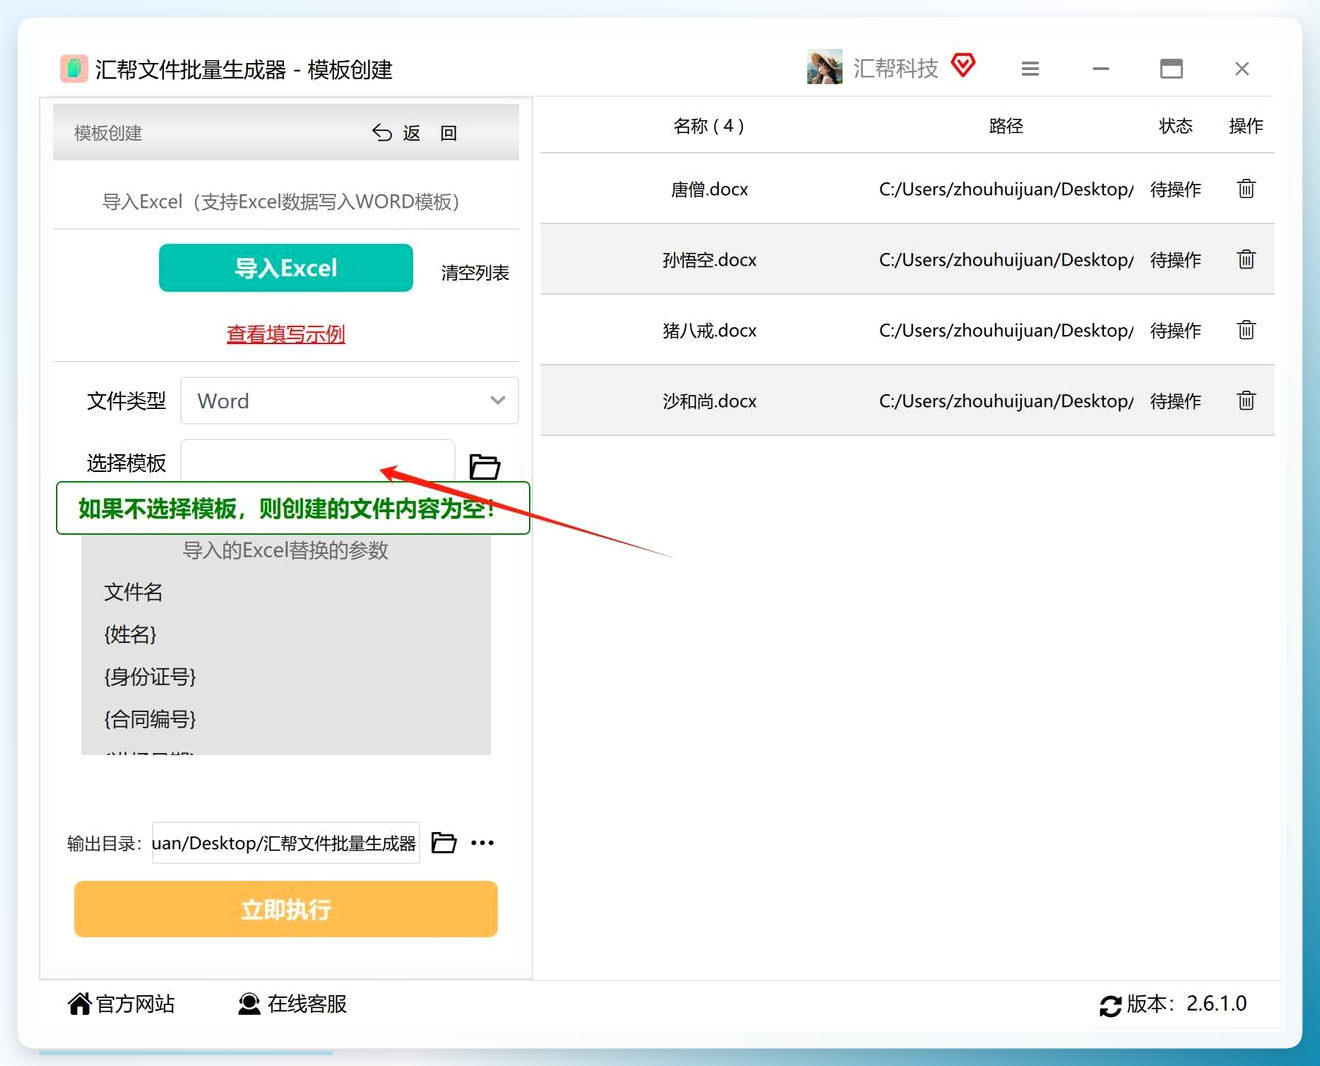
Task: Open the 官方网站 link
Action: [x=121, y=1004]
